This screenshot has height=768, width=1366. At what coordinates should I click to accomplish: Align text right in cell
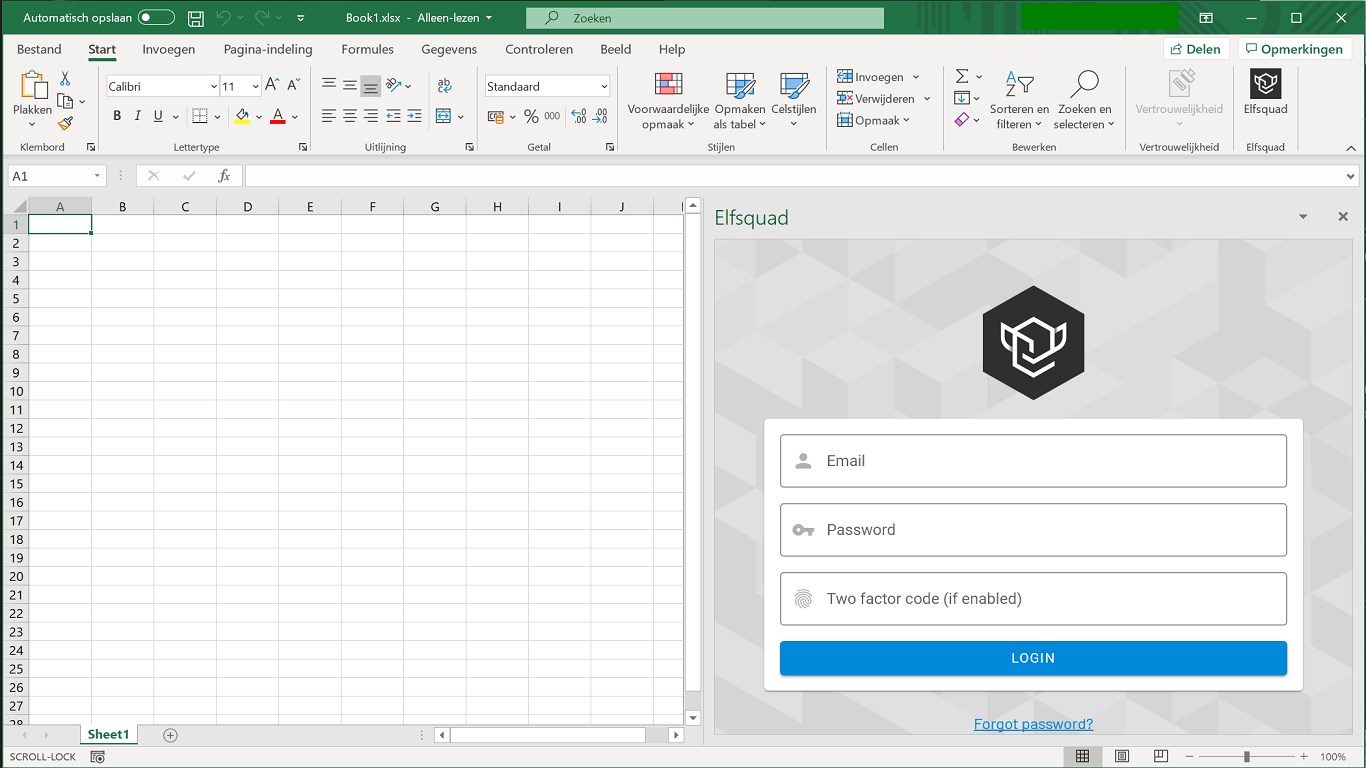coord(370,117)
